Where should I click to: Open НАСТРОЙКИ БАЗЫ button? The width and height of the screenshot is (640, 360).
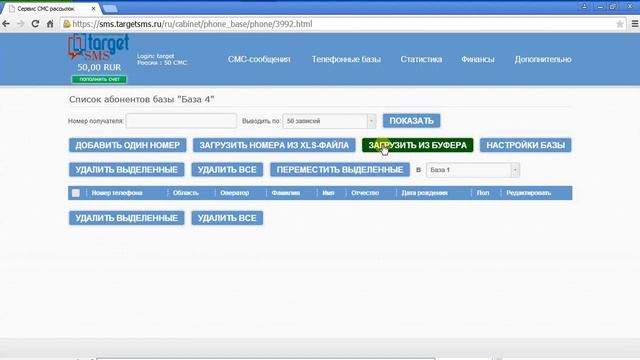click(x=525, y=145)
